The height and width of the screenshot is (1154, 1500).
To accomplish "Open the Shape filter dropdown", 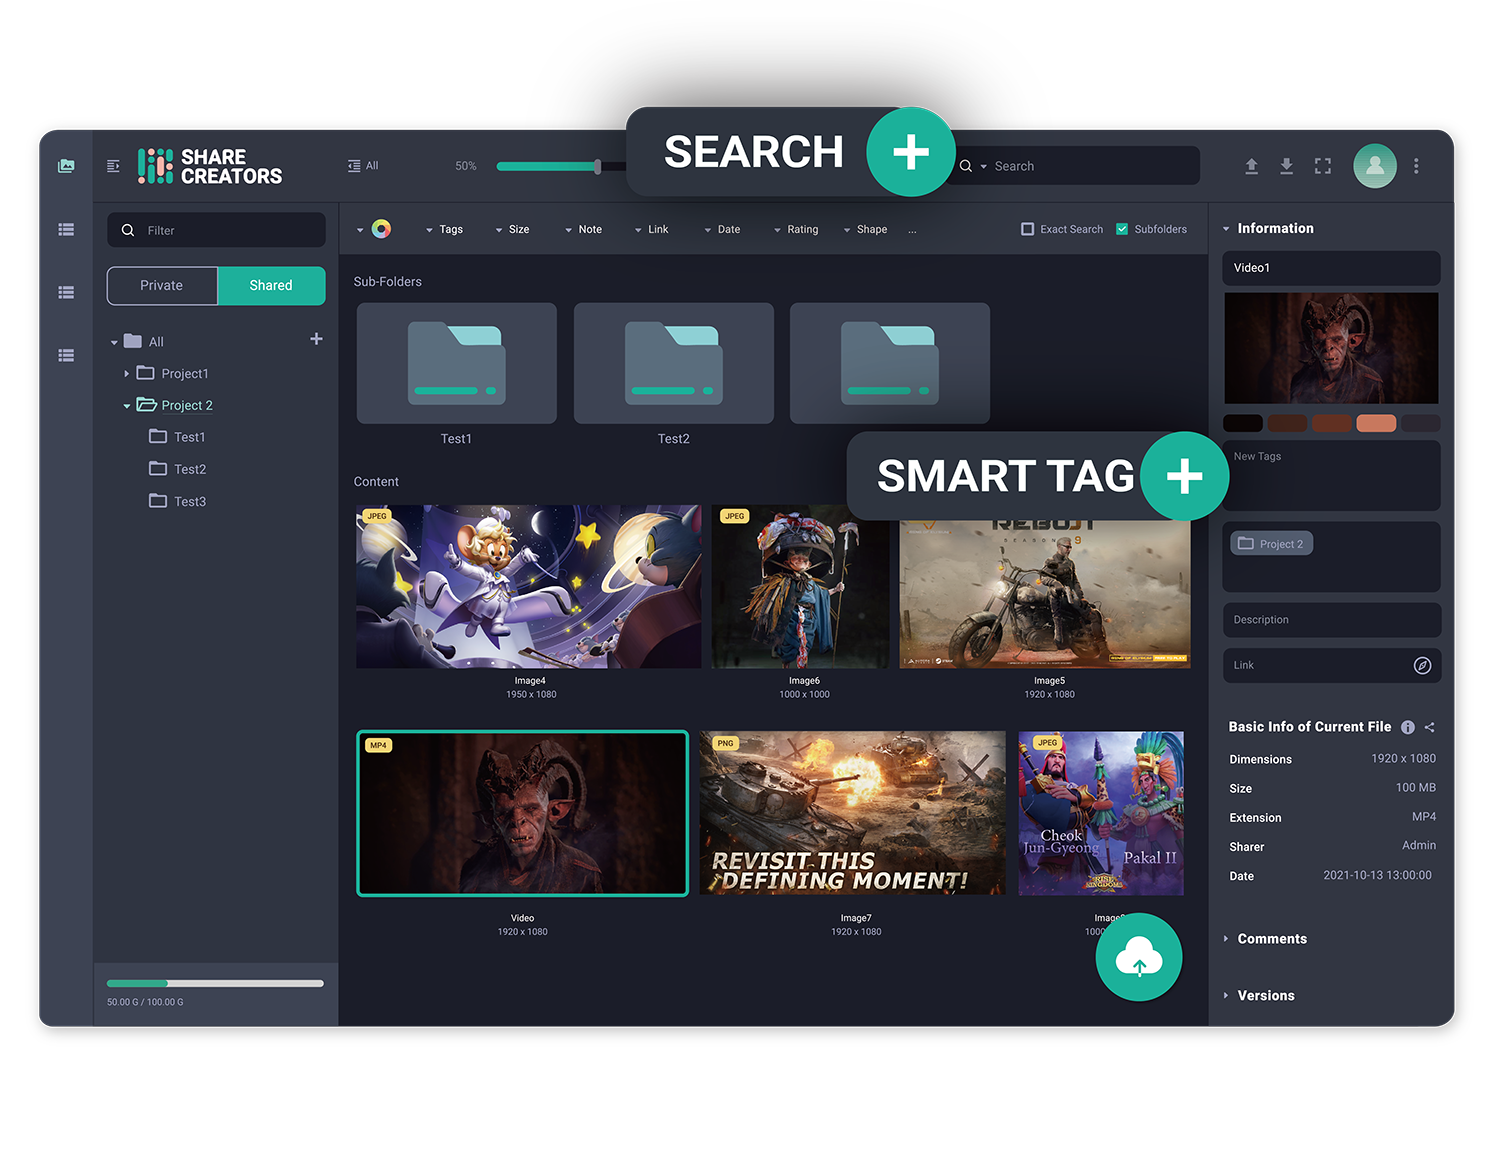I will pyautogui.click(x=865, y=230).
